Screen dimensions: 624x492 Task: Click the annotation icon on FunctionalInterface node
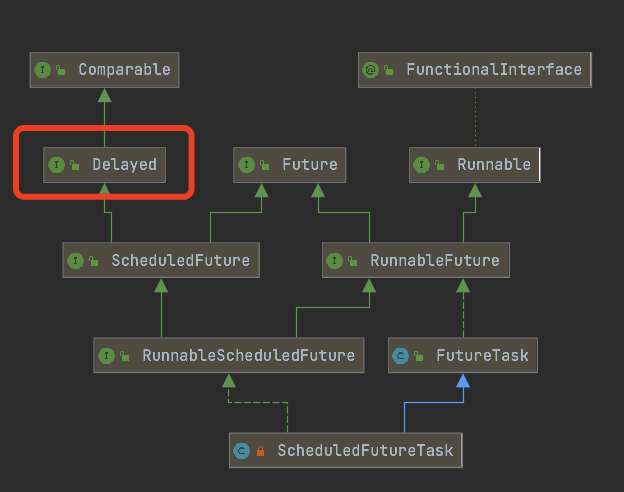tap(370, 70)
